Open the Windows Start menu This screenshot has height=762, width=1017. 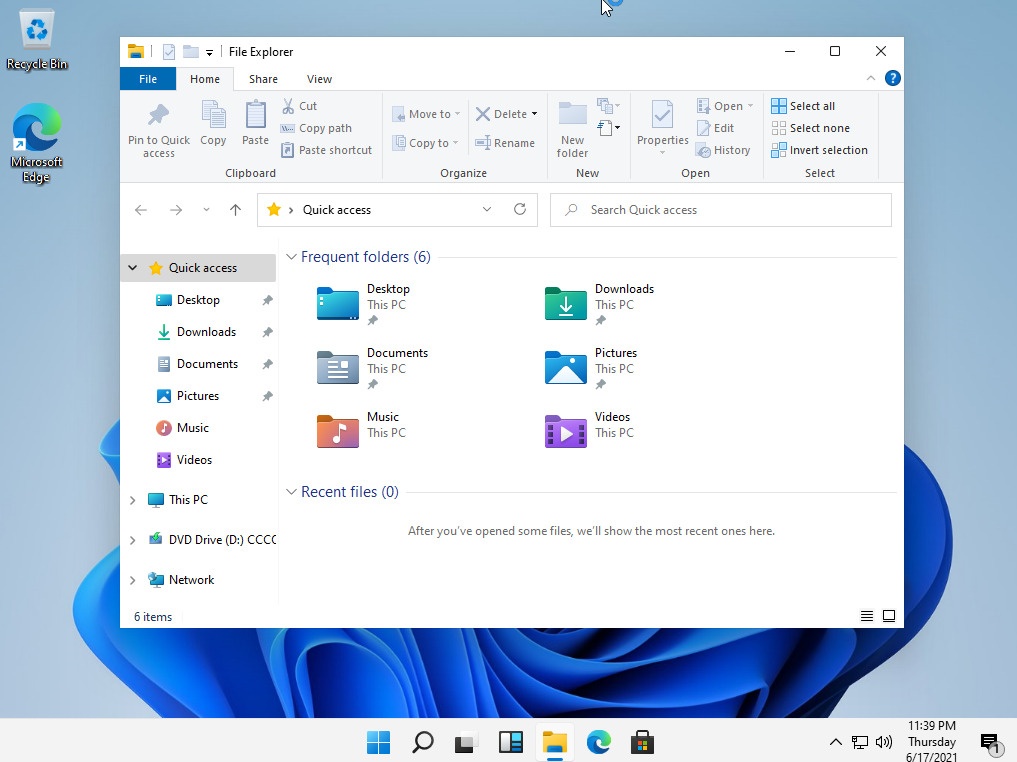click(378, 742)
